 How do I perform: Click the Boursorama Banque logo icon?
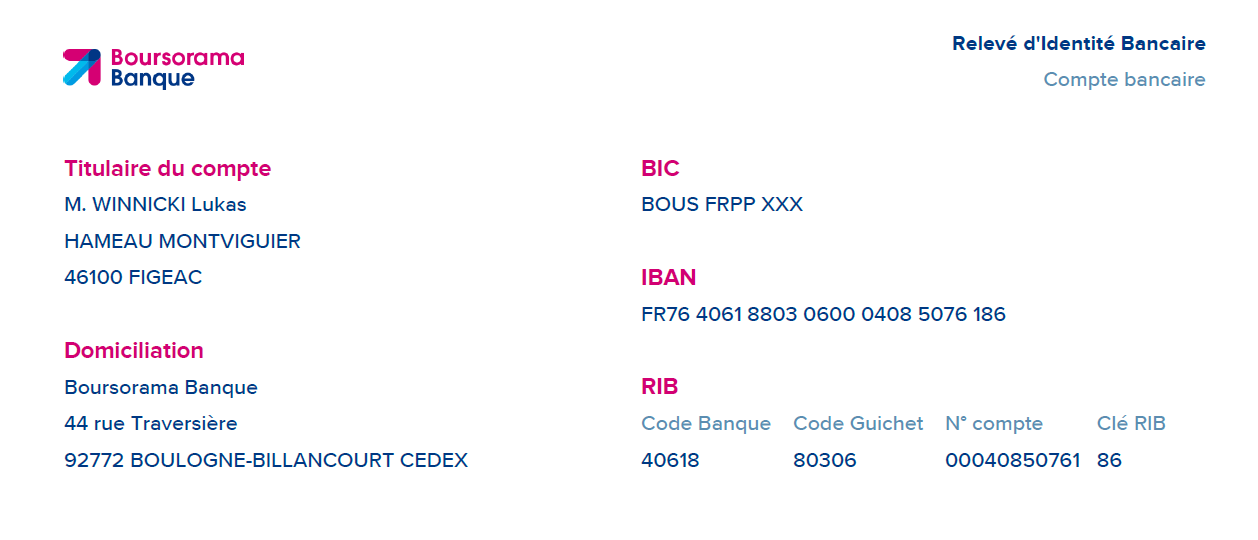click(x=82, y=67)
